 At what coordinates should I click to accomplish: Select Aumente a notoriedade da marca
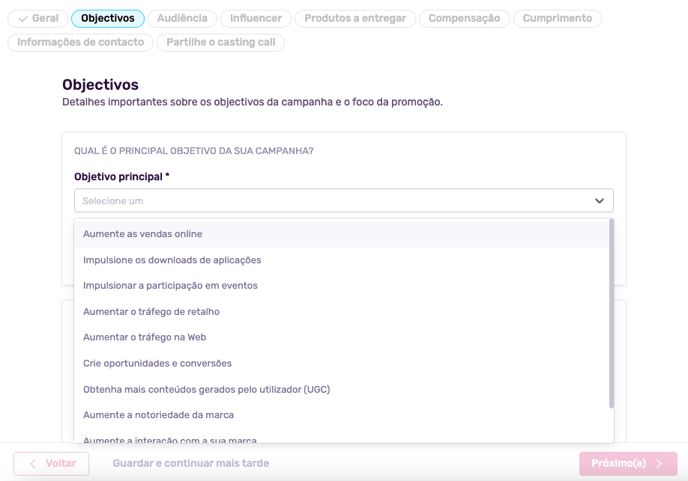(x=341, y=415)
